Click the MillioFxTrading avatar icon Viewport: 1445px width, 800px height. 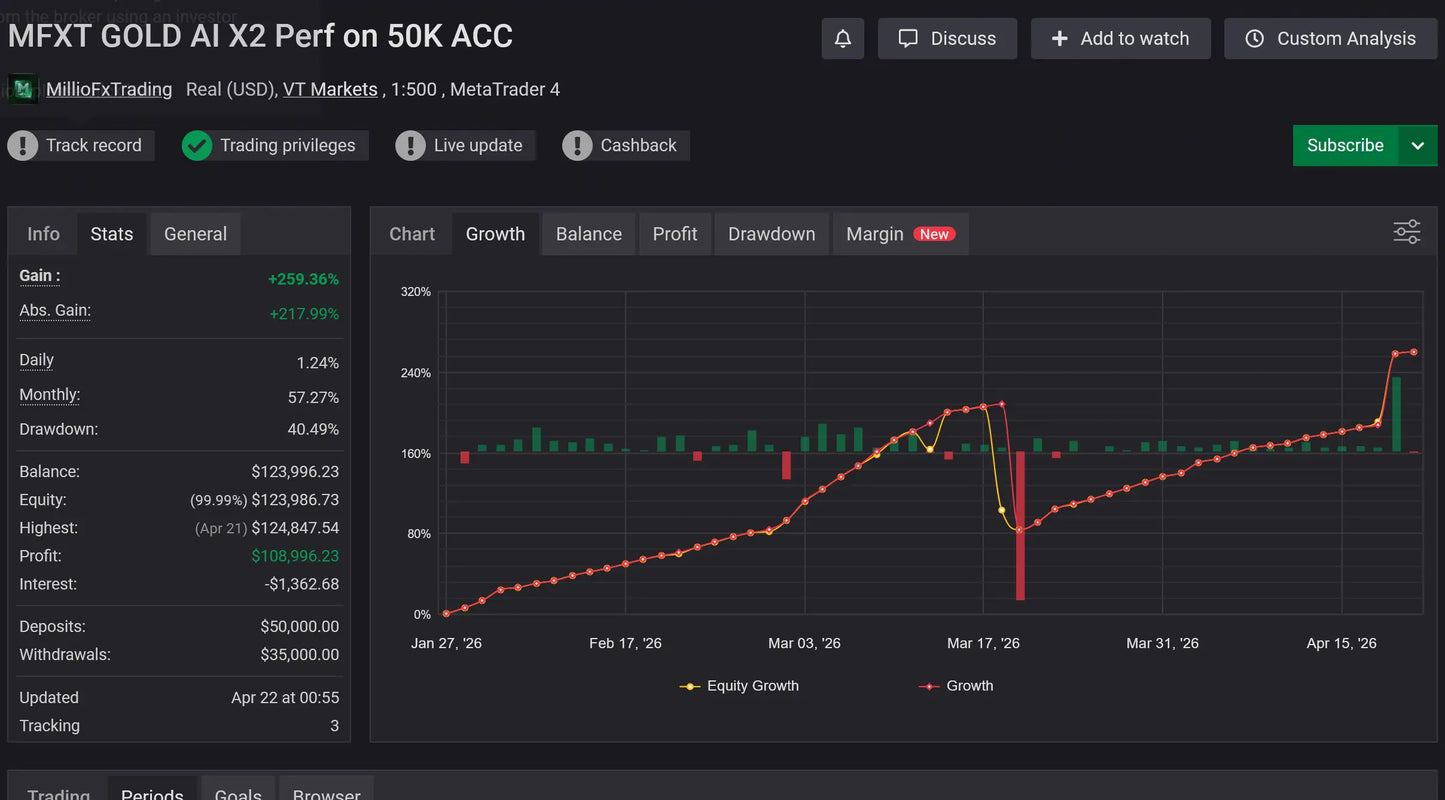[x=22, y=89]
